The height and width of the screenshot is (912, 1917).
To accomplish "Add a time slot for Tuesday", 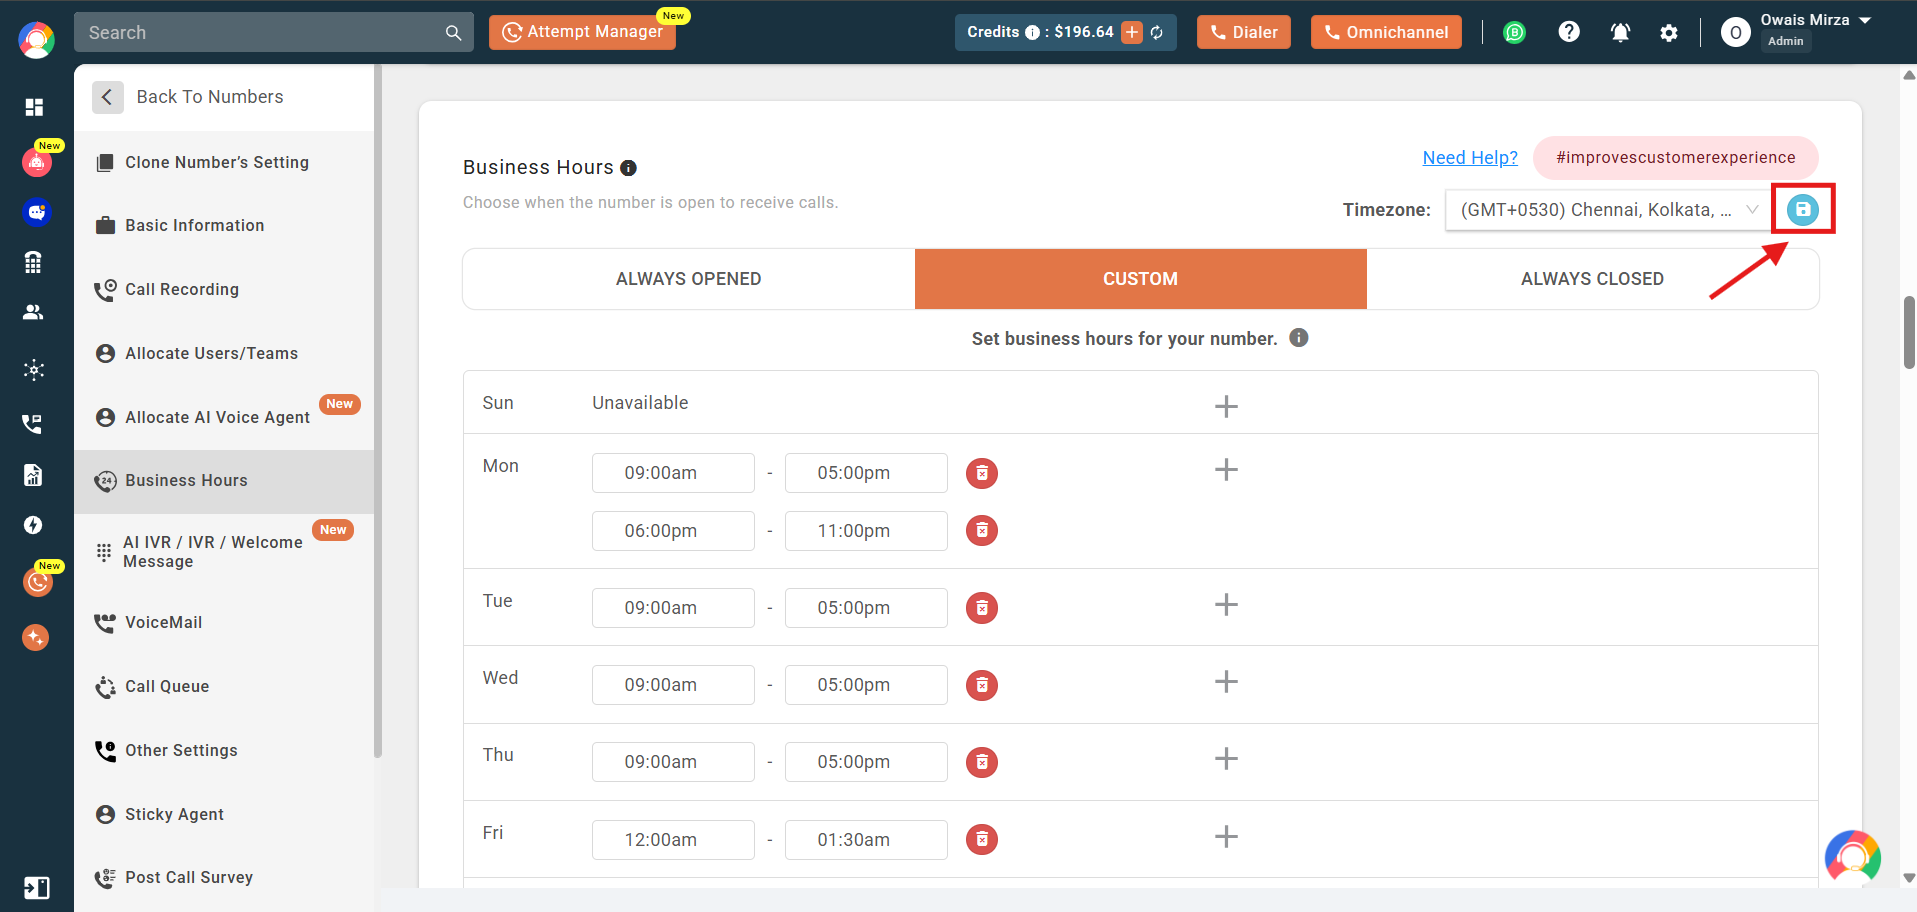I will pos(1226,605).
